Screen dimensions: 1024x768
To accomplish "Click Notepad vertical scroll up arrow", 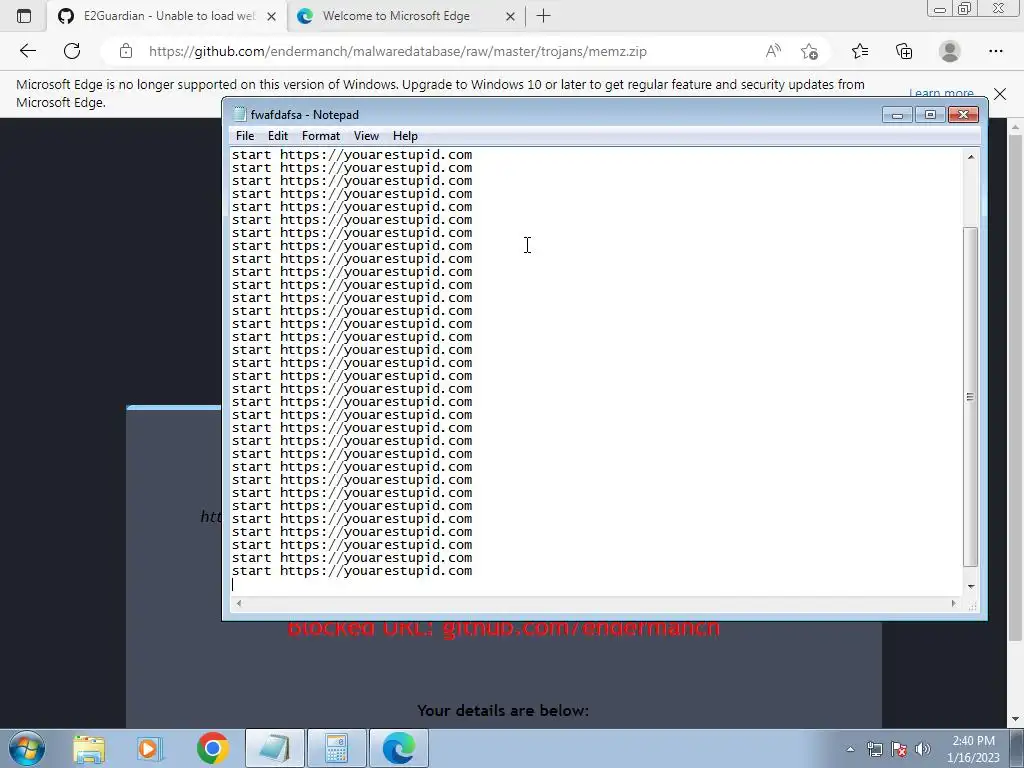I will click(971, 156).
